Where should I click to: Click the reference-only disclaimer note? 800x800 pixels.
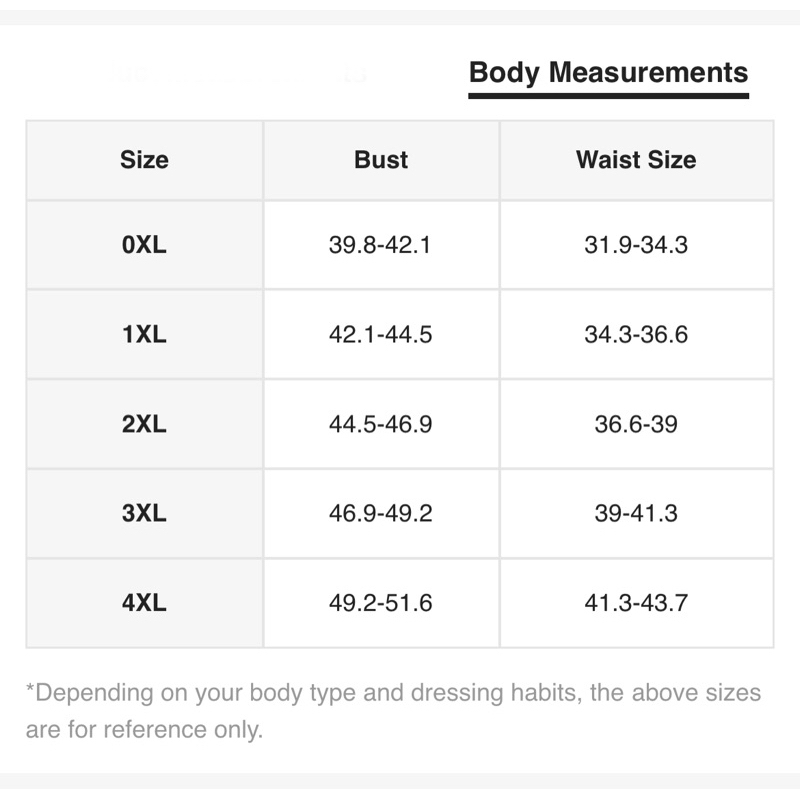(393, 711)
